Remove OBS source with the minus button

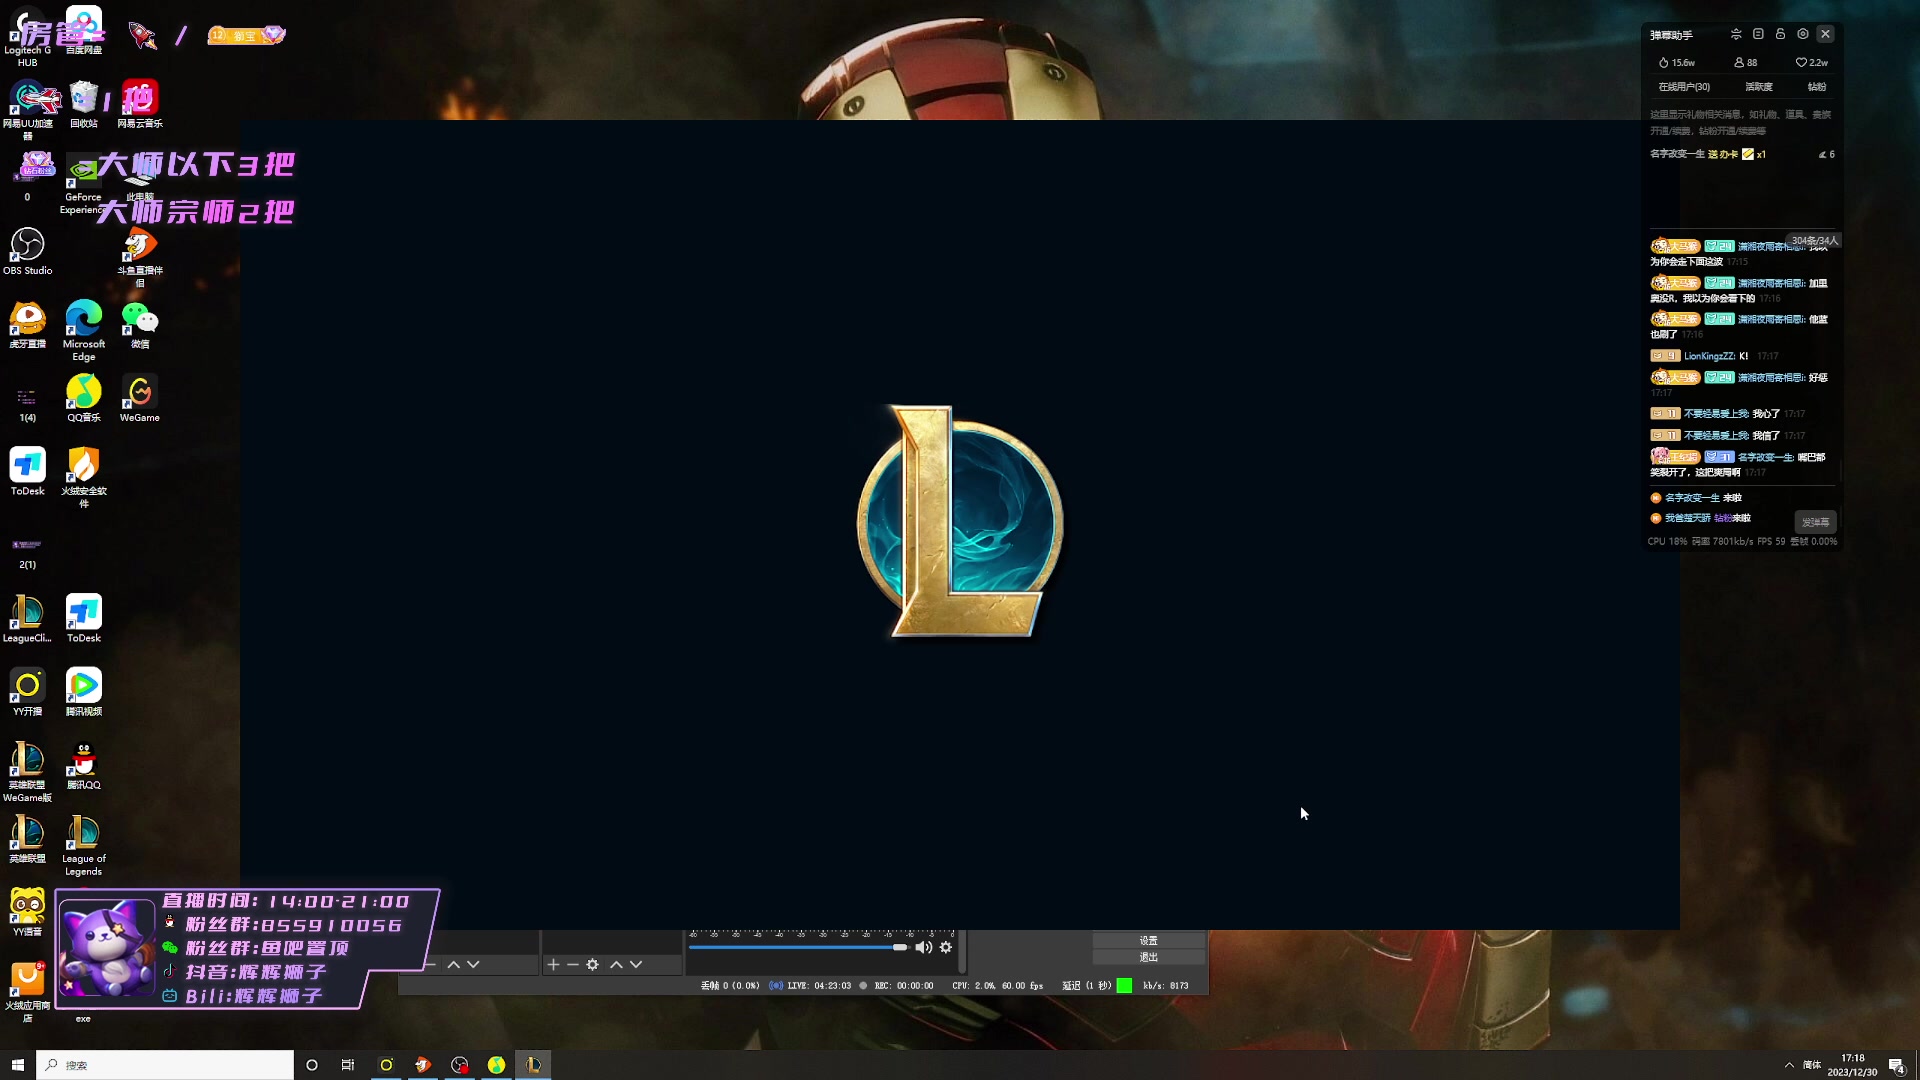pyautogui.click(x=573, y=965)
